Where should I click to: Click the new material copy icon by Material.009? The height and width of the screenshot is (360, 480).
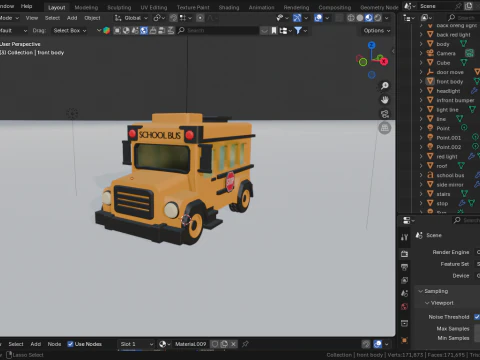click(x=224, y=344)
